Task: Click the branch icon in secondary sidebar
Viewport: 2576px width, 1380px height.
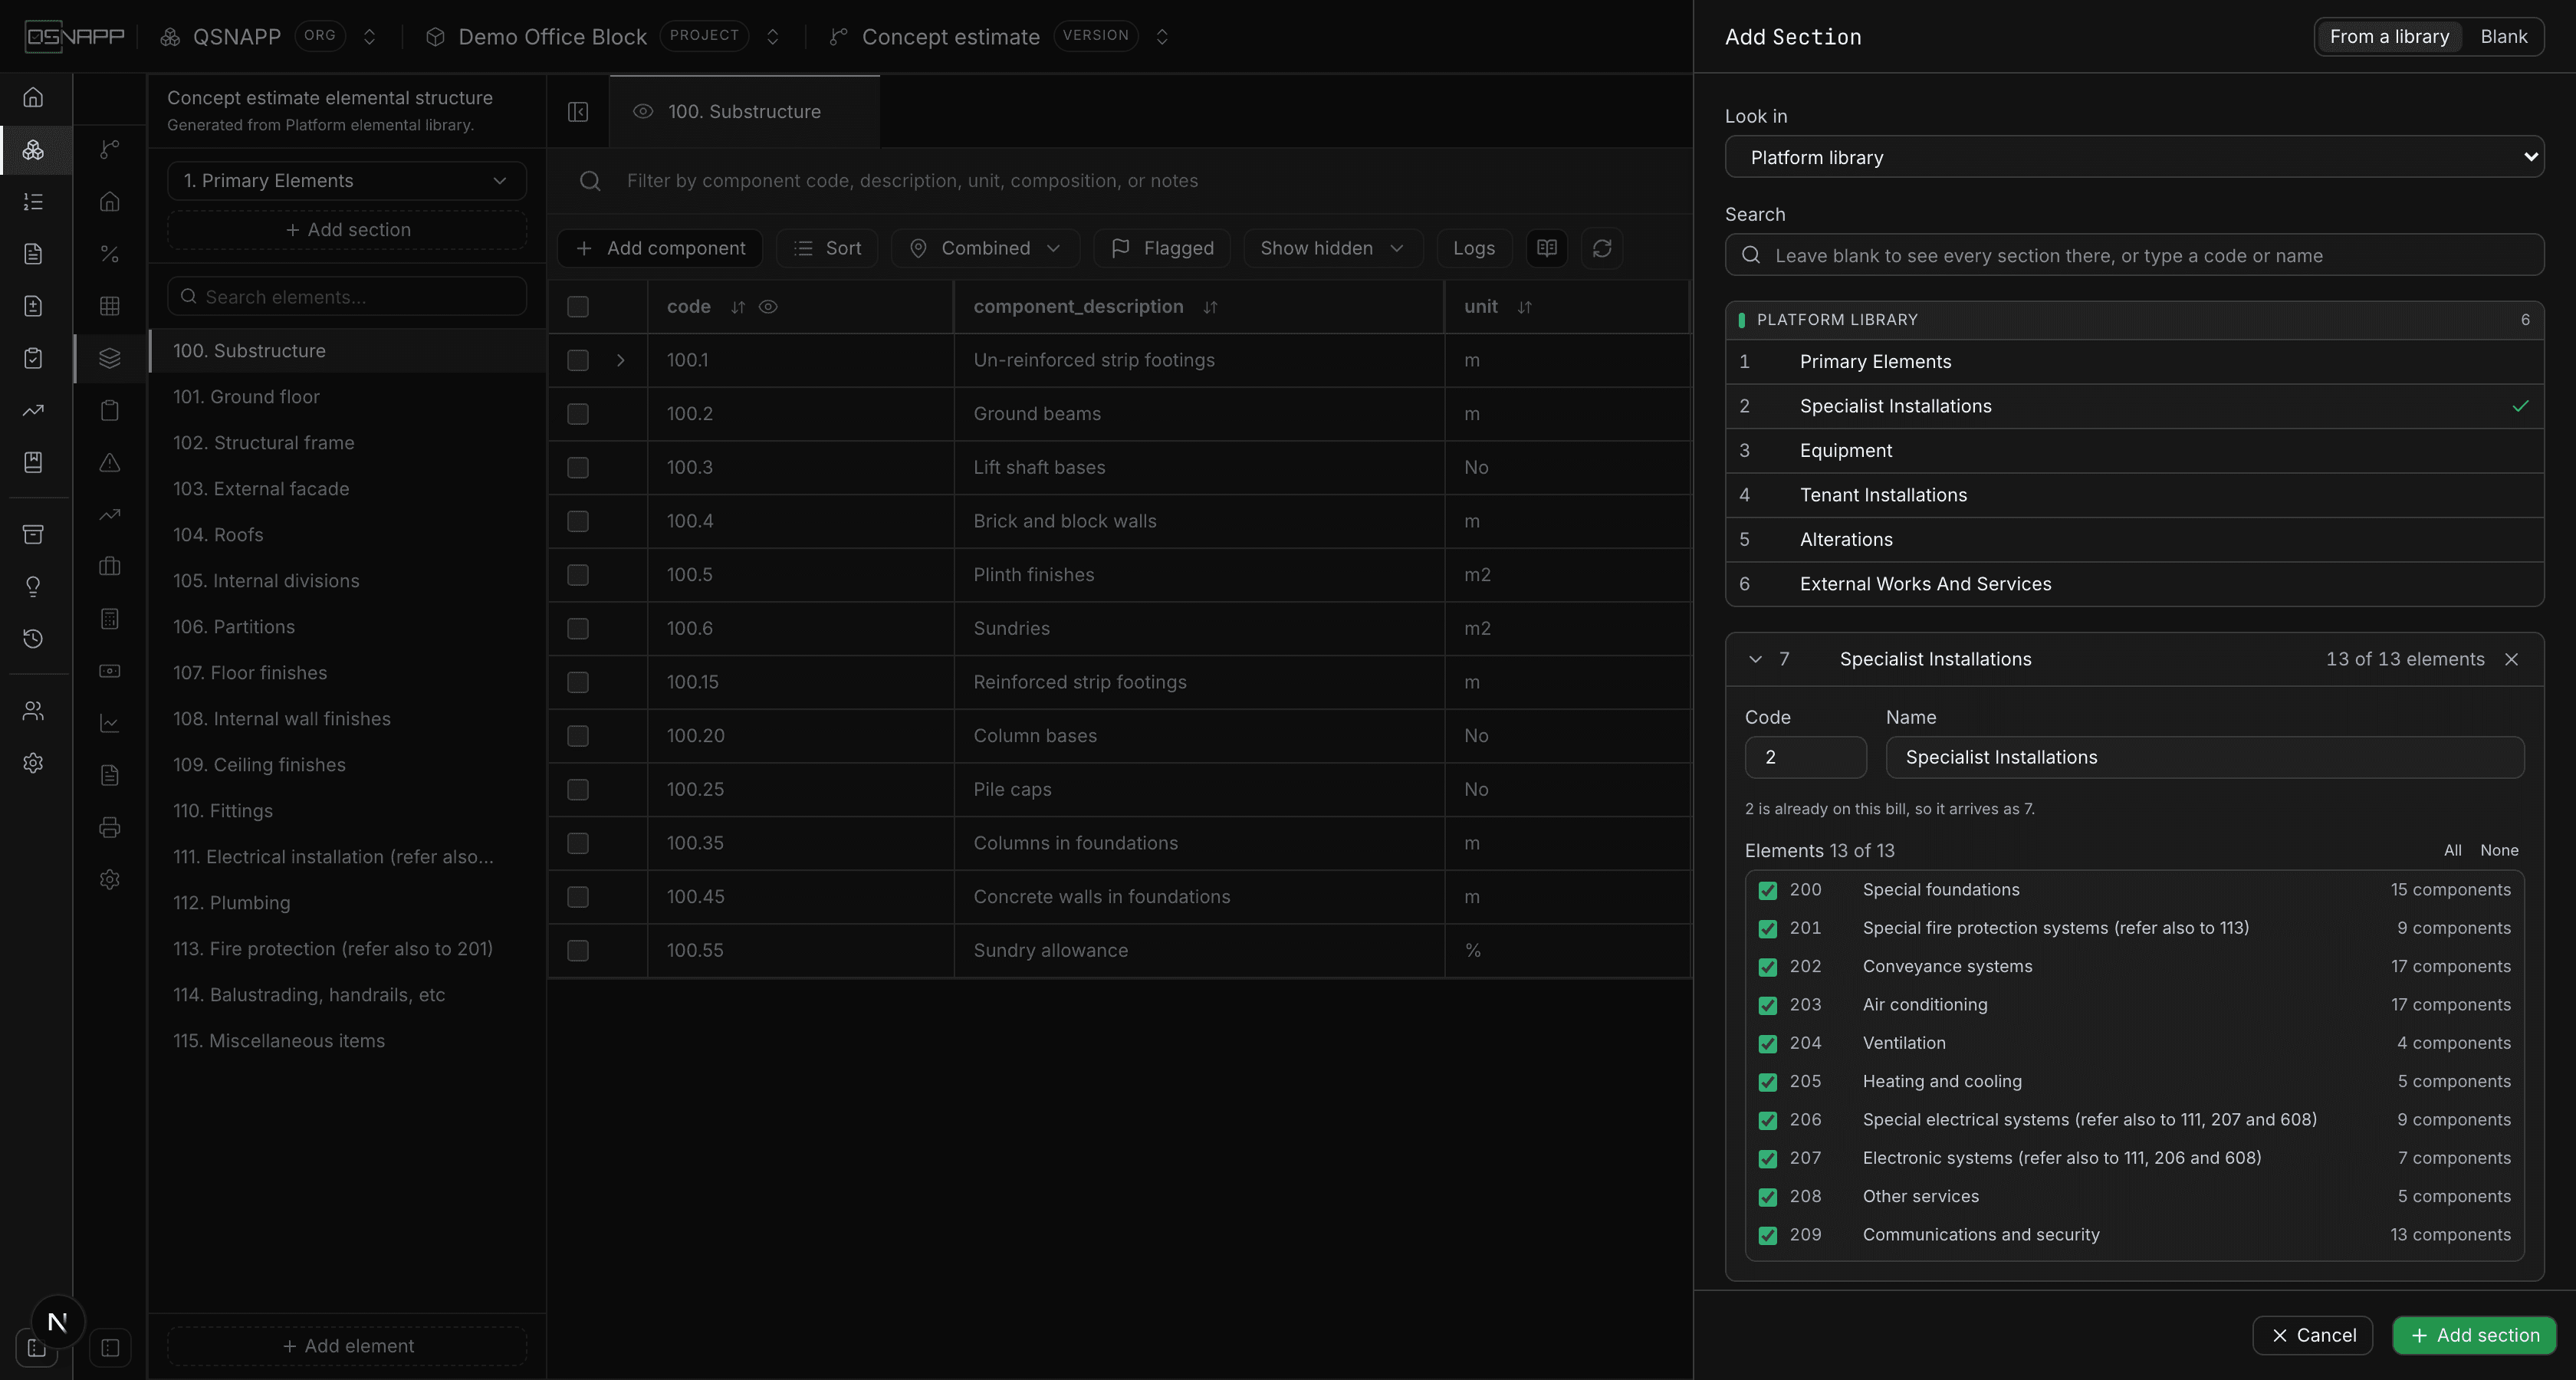Action: coord(110,149)
